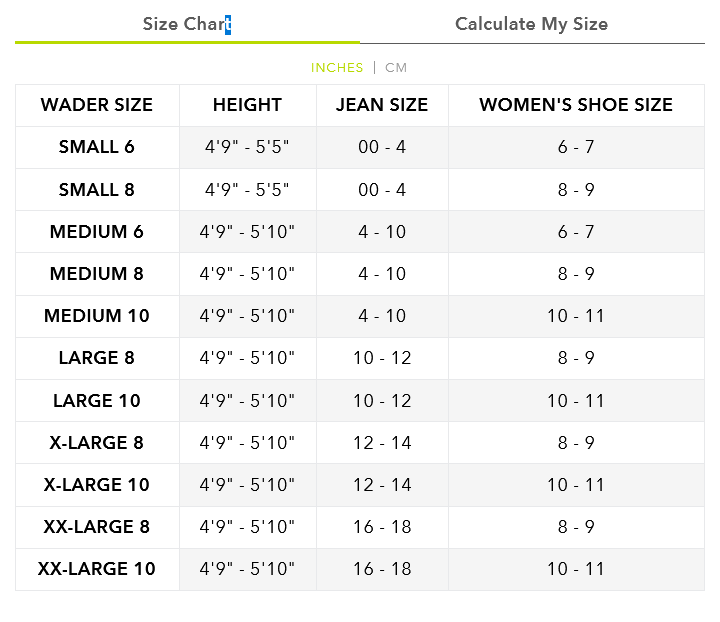The image size is (720, 622).
Task: Select the Size Chart tab
Action: (187, 24)
